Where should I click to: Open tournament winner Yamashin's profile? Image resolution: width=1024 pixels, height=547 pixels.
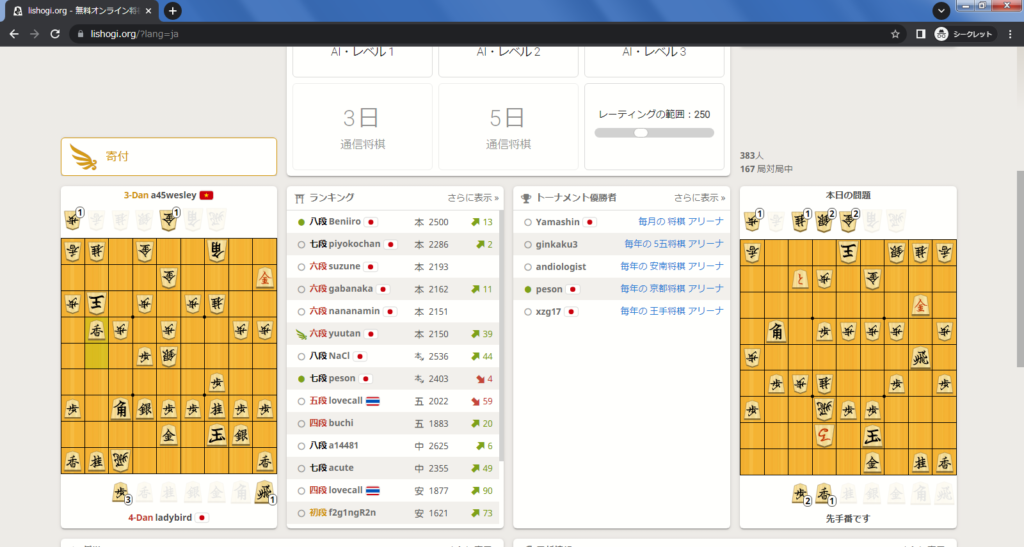pos(558,222)
